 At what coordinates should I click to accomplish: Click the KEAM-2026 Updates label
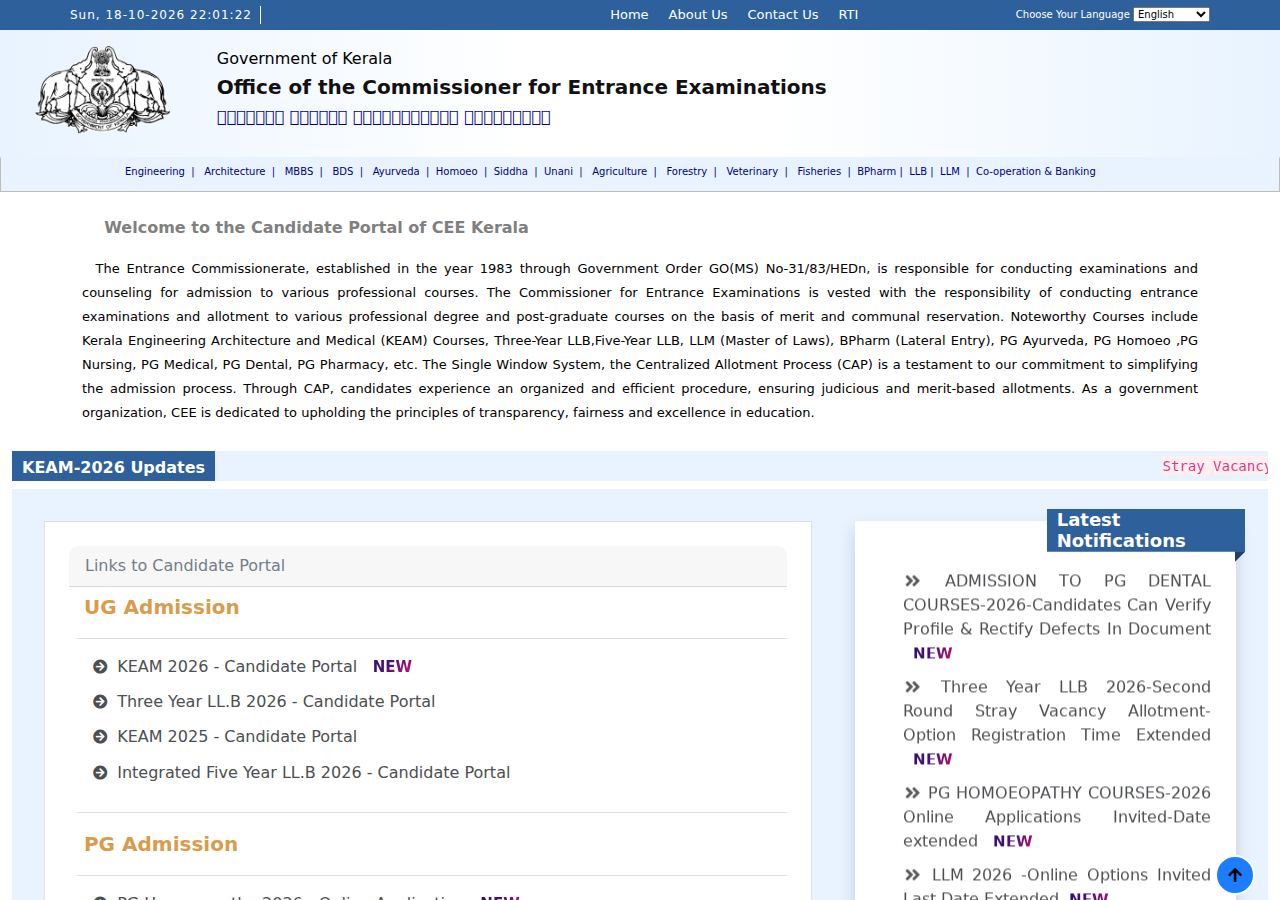pos(113,467)
